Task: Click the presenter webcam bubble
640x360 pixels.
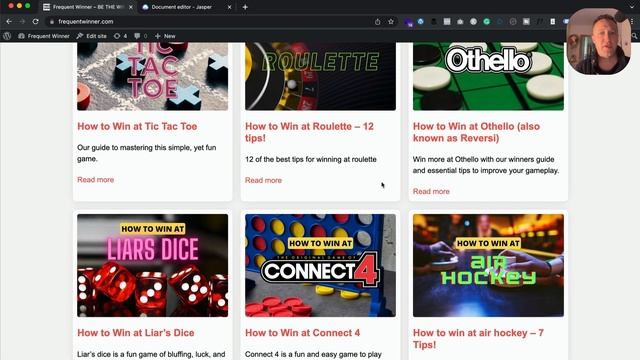Action: pos(599,41)
